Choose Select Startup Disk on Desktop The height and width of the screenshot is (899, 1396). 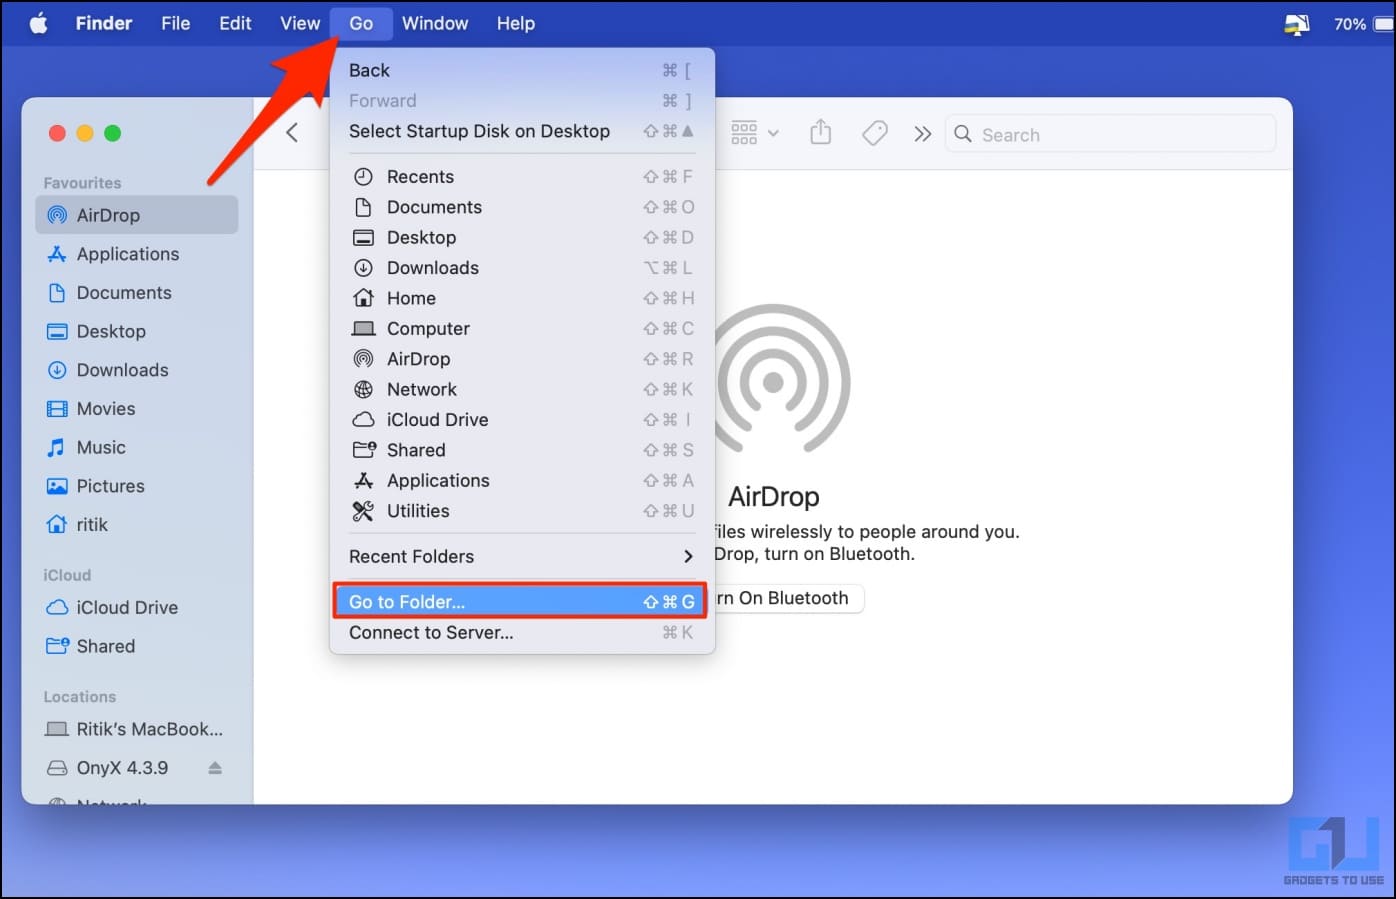(521, 132)
